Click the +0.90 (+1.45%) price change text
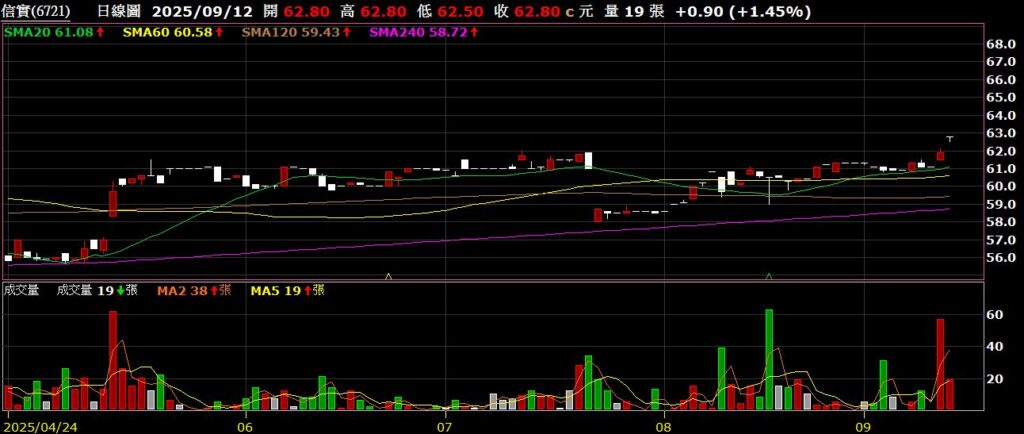This screenshot has width=1024, height=434. coord(743,11)
